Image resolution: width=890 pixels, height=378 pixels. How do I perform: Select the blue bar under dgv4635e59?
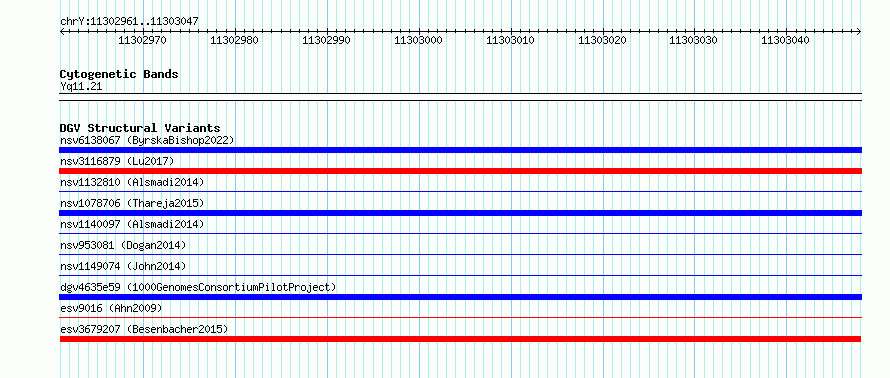pyautogui.click(x=460, y=297)
